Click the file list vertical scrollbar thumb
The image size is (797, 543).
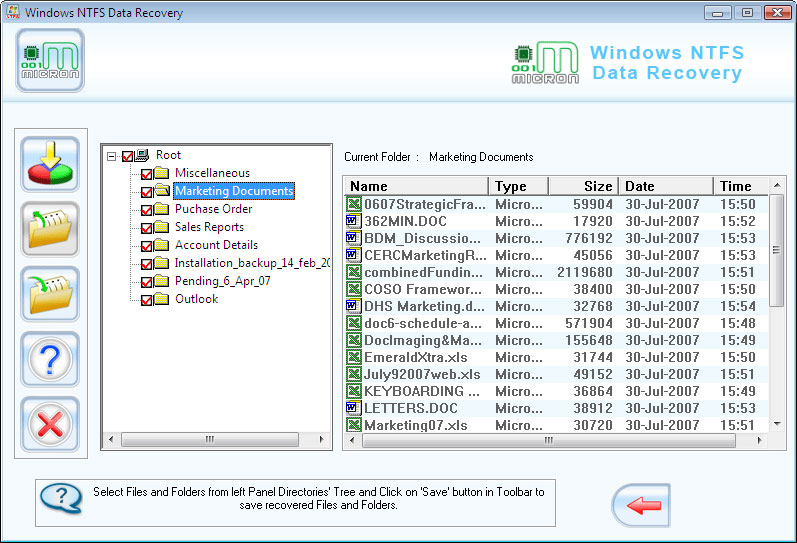[776, 250]
